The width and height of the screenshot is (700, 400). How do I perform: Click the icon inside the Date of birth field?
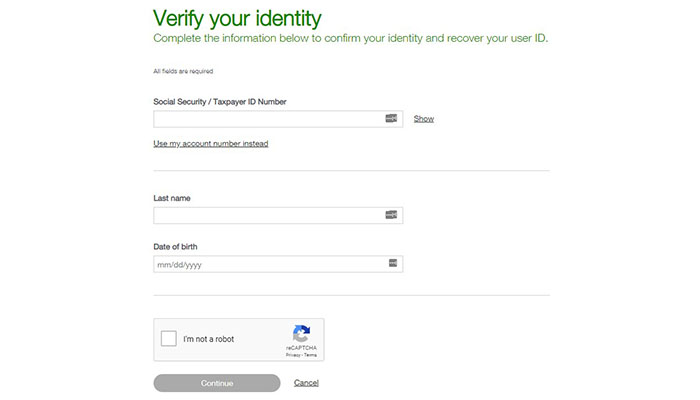click(x=393, y=264)
